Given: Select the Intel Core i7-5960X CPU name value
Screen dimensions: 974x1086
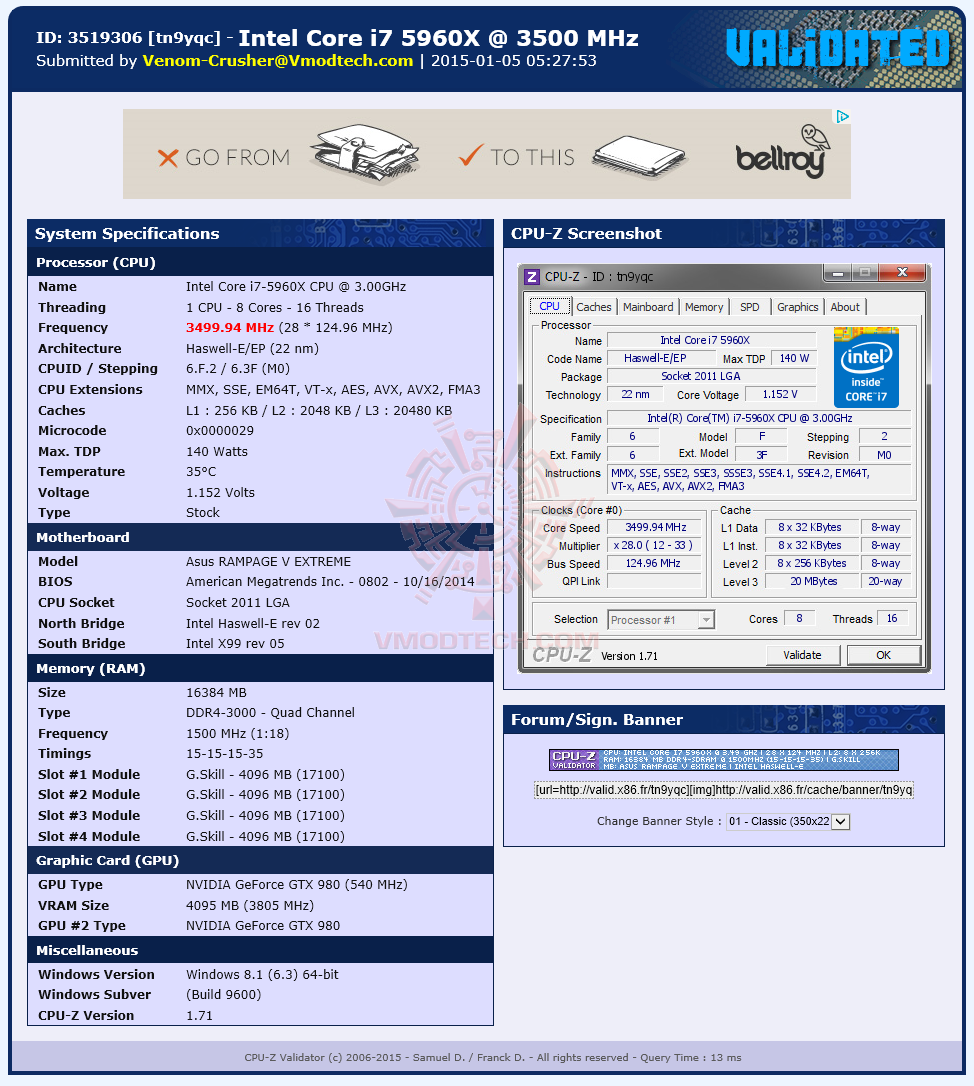Looking at the screenshot, I should [296, 287].
